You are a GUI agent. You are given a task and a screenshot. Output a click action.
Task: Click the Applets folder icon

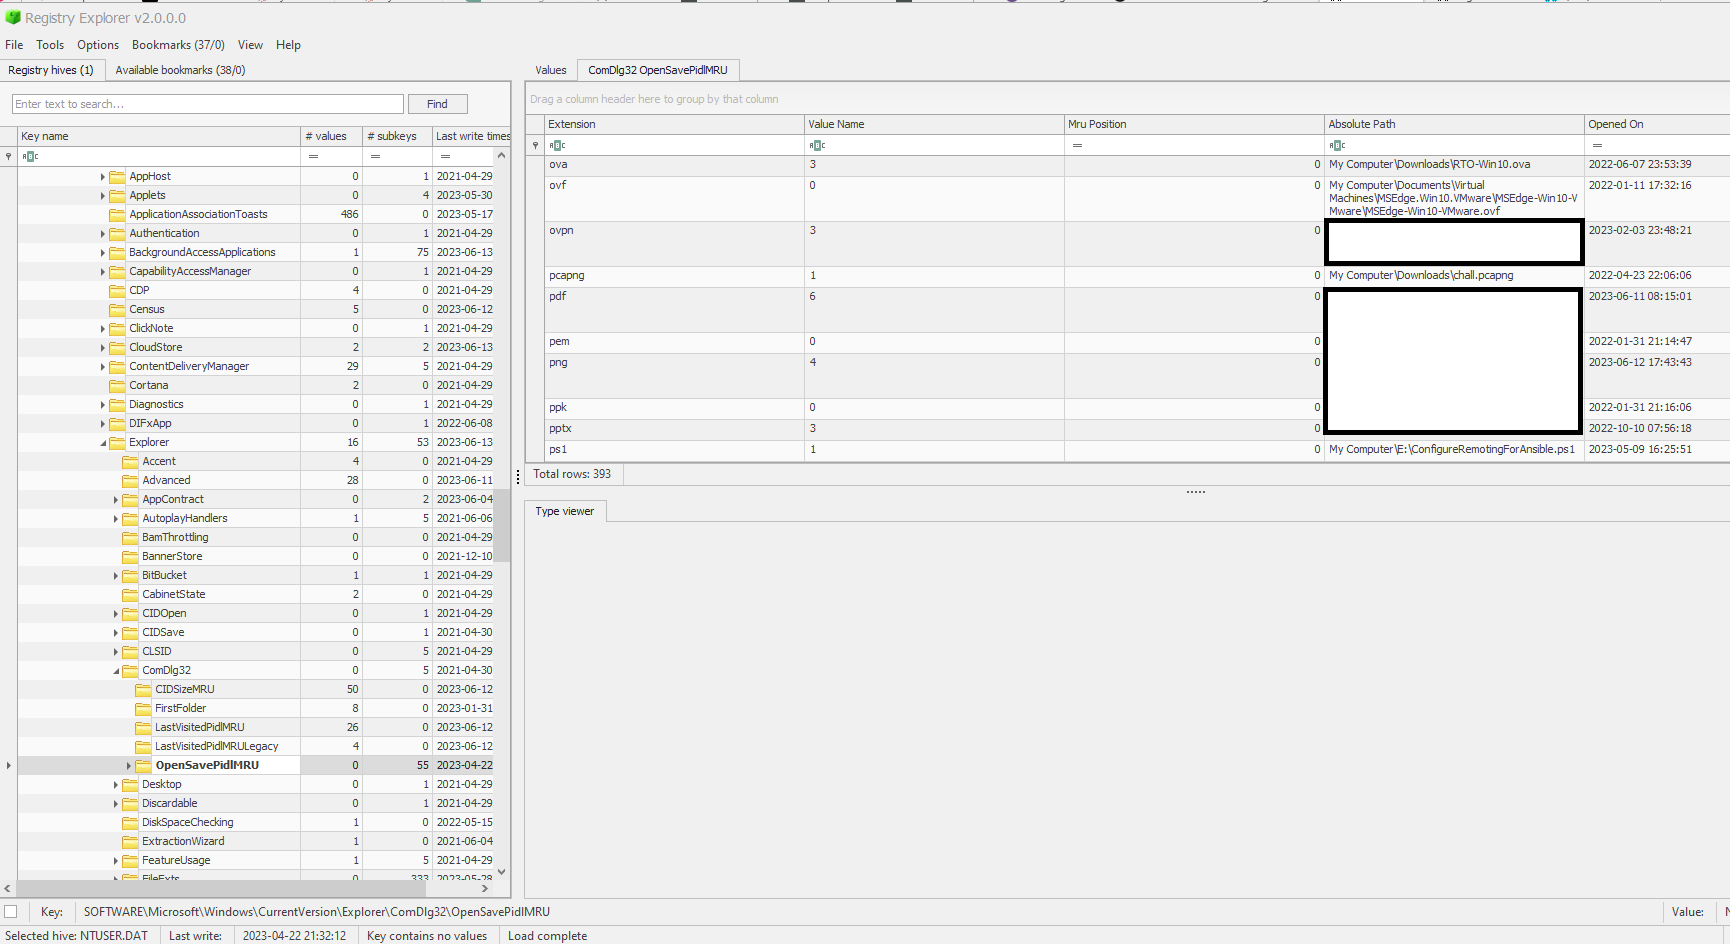(117, 195)
